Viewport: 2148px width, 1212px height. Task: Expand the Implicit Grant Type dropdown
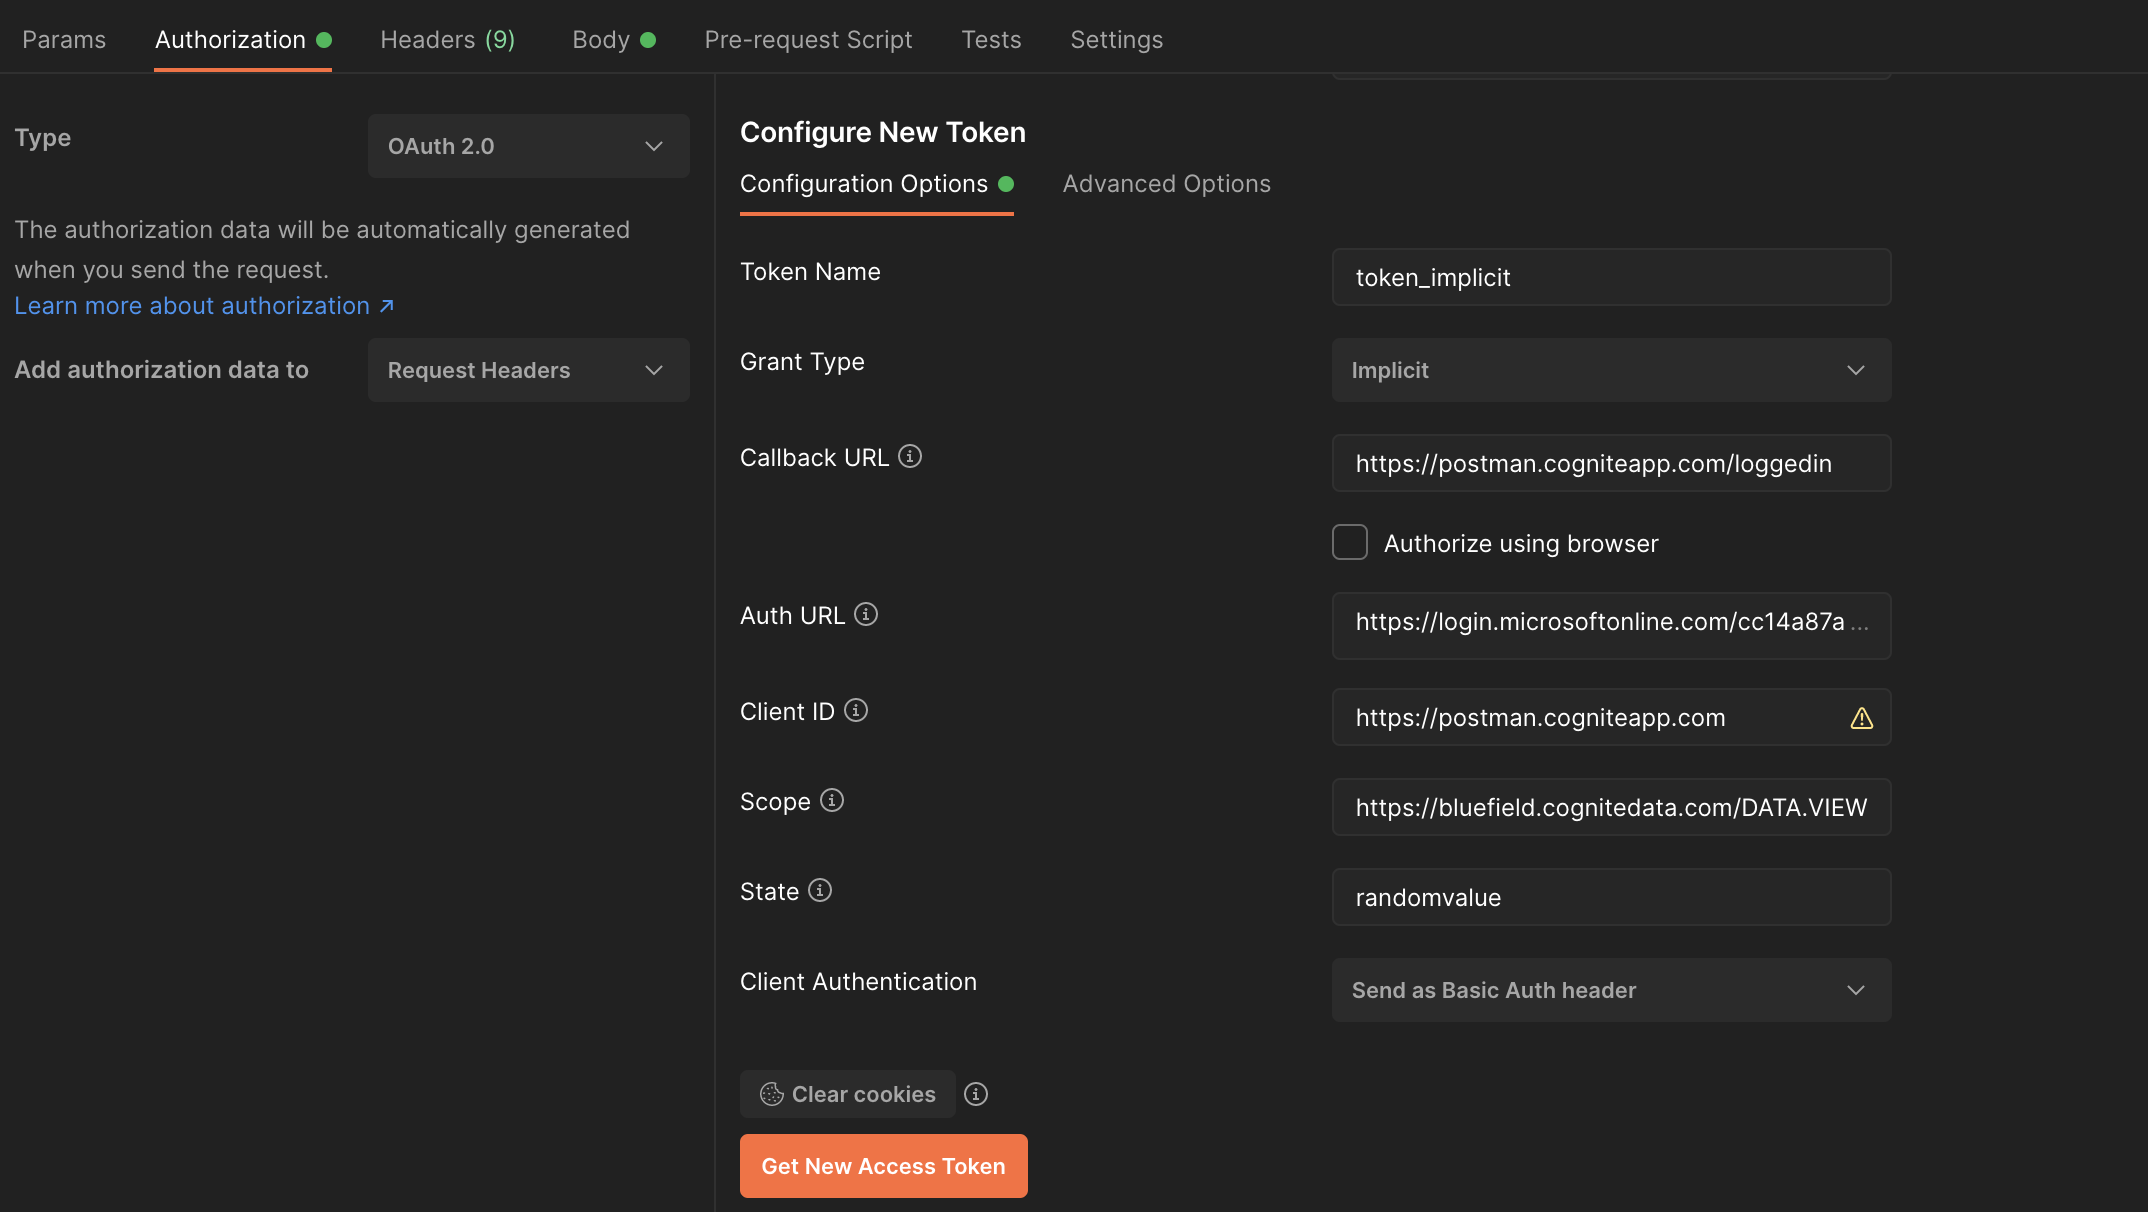pyautogui.click(x=1611, y=370)
